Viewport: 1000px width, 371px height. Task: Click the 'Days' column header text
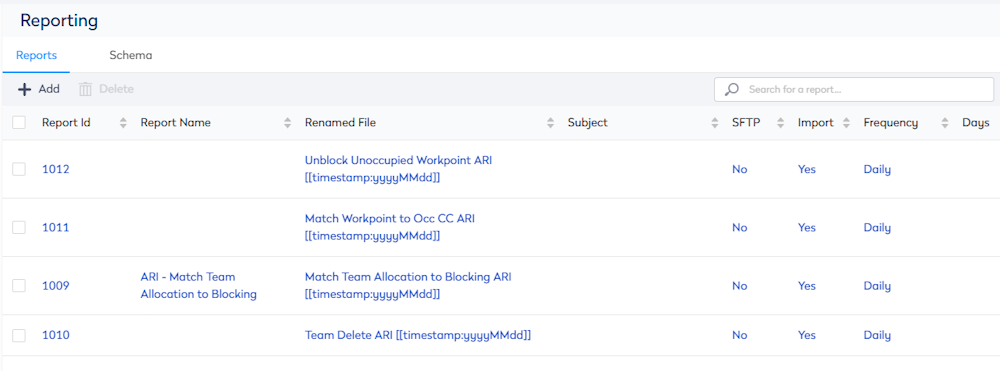coord(976,122)
